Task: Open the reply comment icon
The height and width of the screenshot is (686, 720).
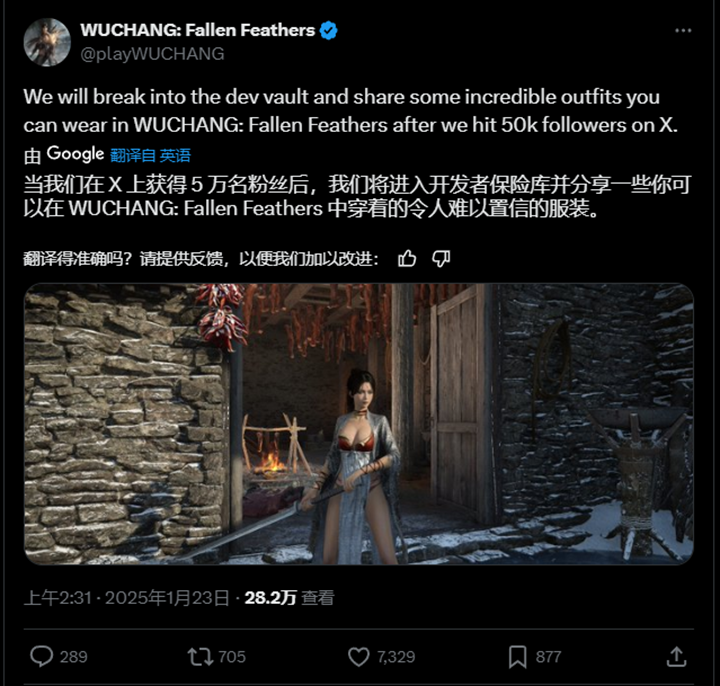Action: pos(41,656)
